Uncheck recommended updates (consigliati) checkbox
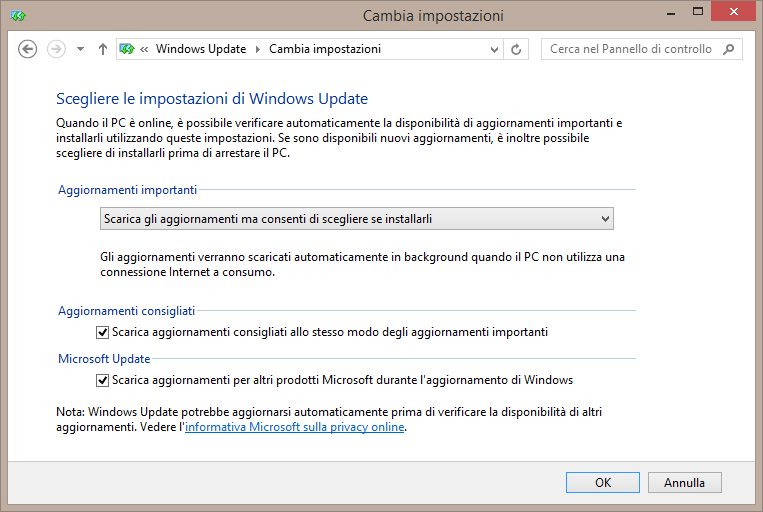 (102, 332)
